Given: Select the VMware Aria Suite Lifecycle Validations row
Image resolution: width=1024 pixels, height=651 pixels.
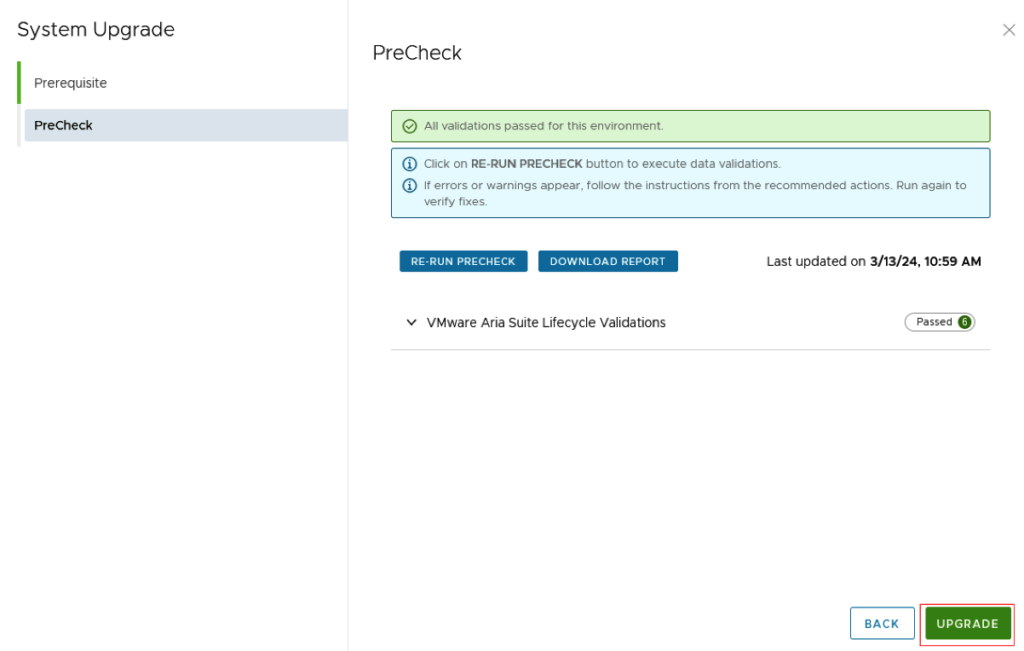Looking at the screenshot, I should coord(546,323).
